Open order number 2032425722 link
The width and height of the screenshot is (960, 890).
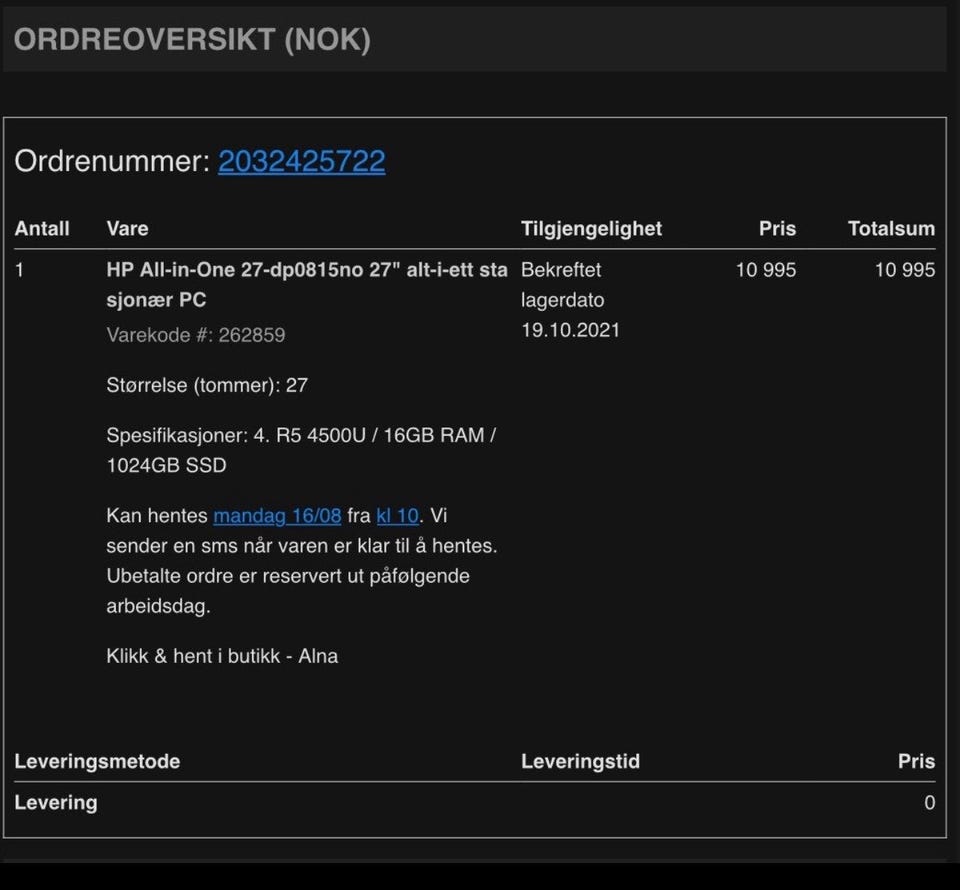pos(301,162)
